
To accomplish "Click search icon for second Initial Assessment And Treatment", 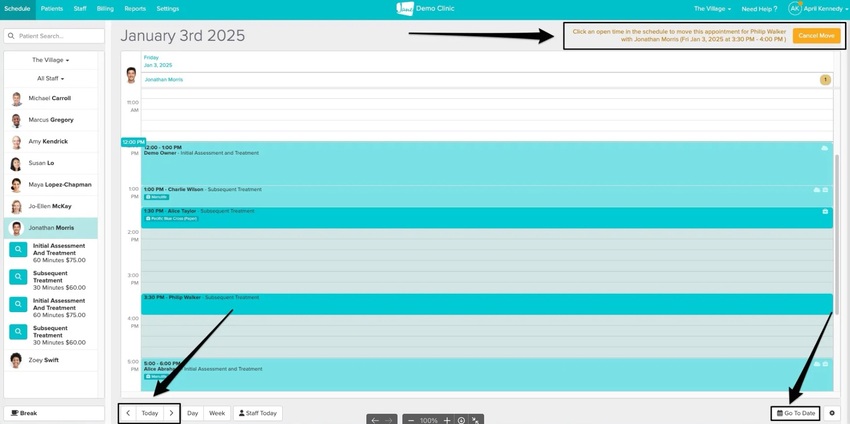I will click(18, 304).
